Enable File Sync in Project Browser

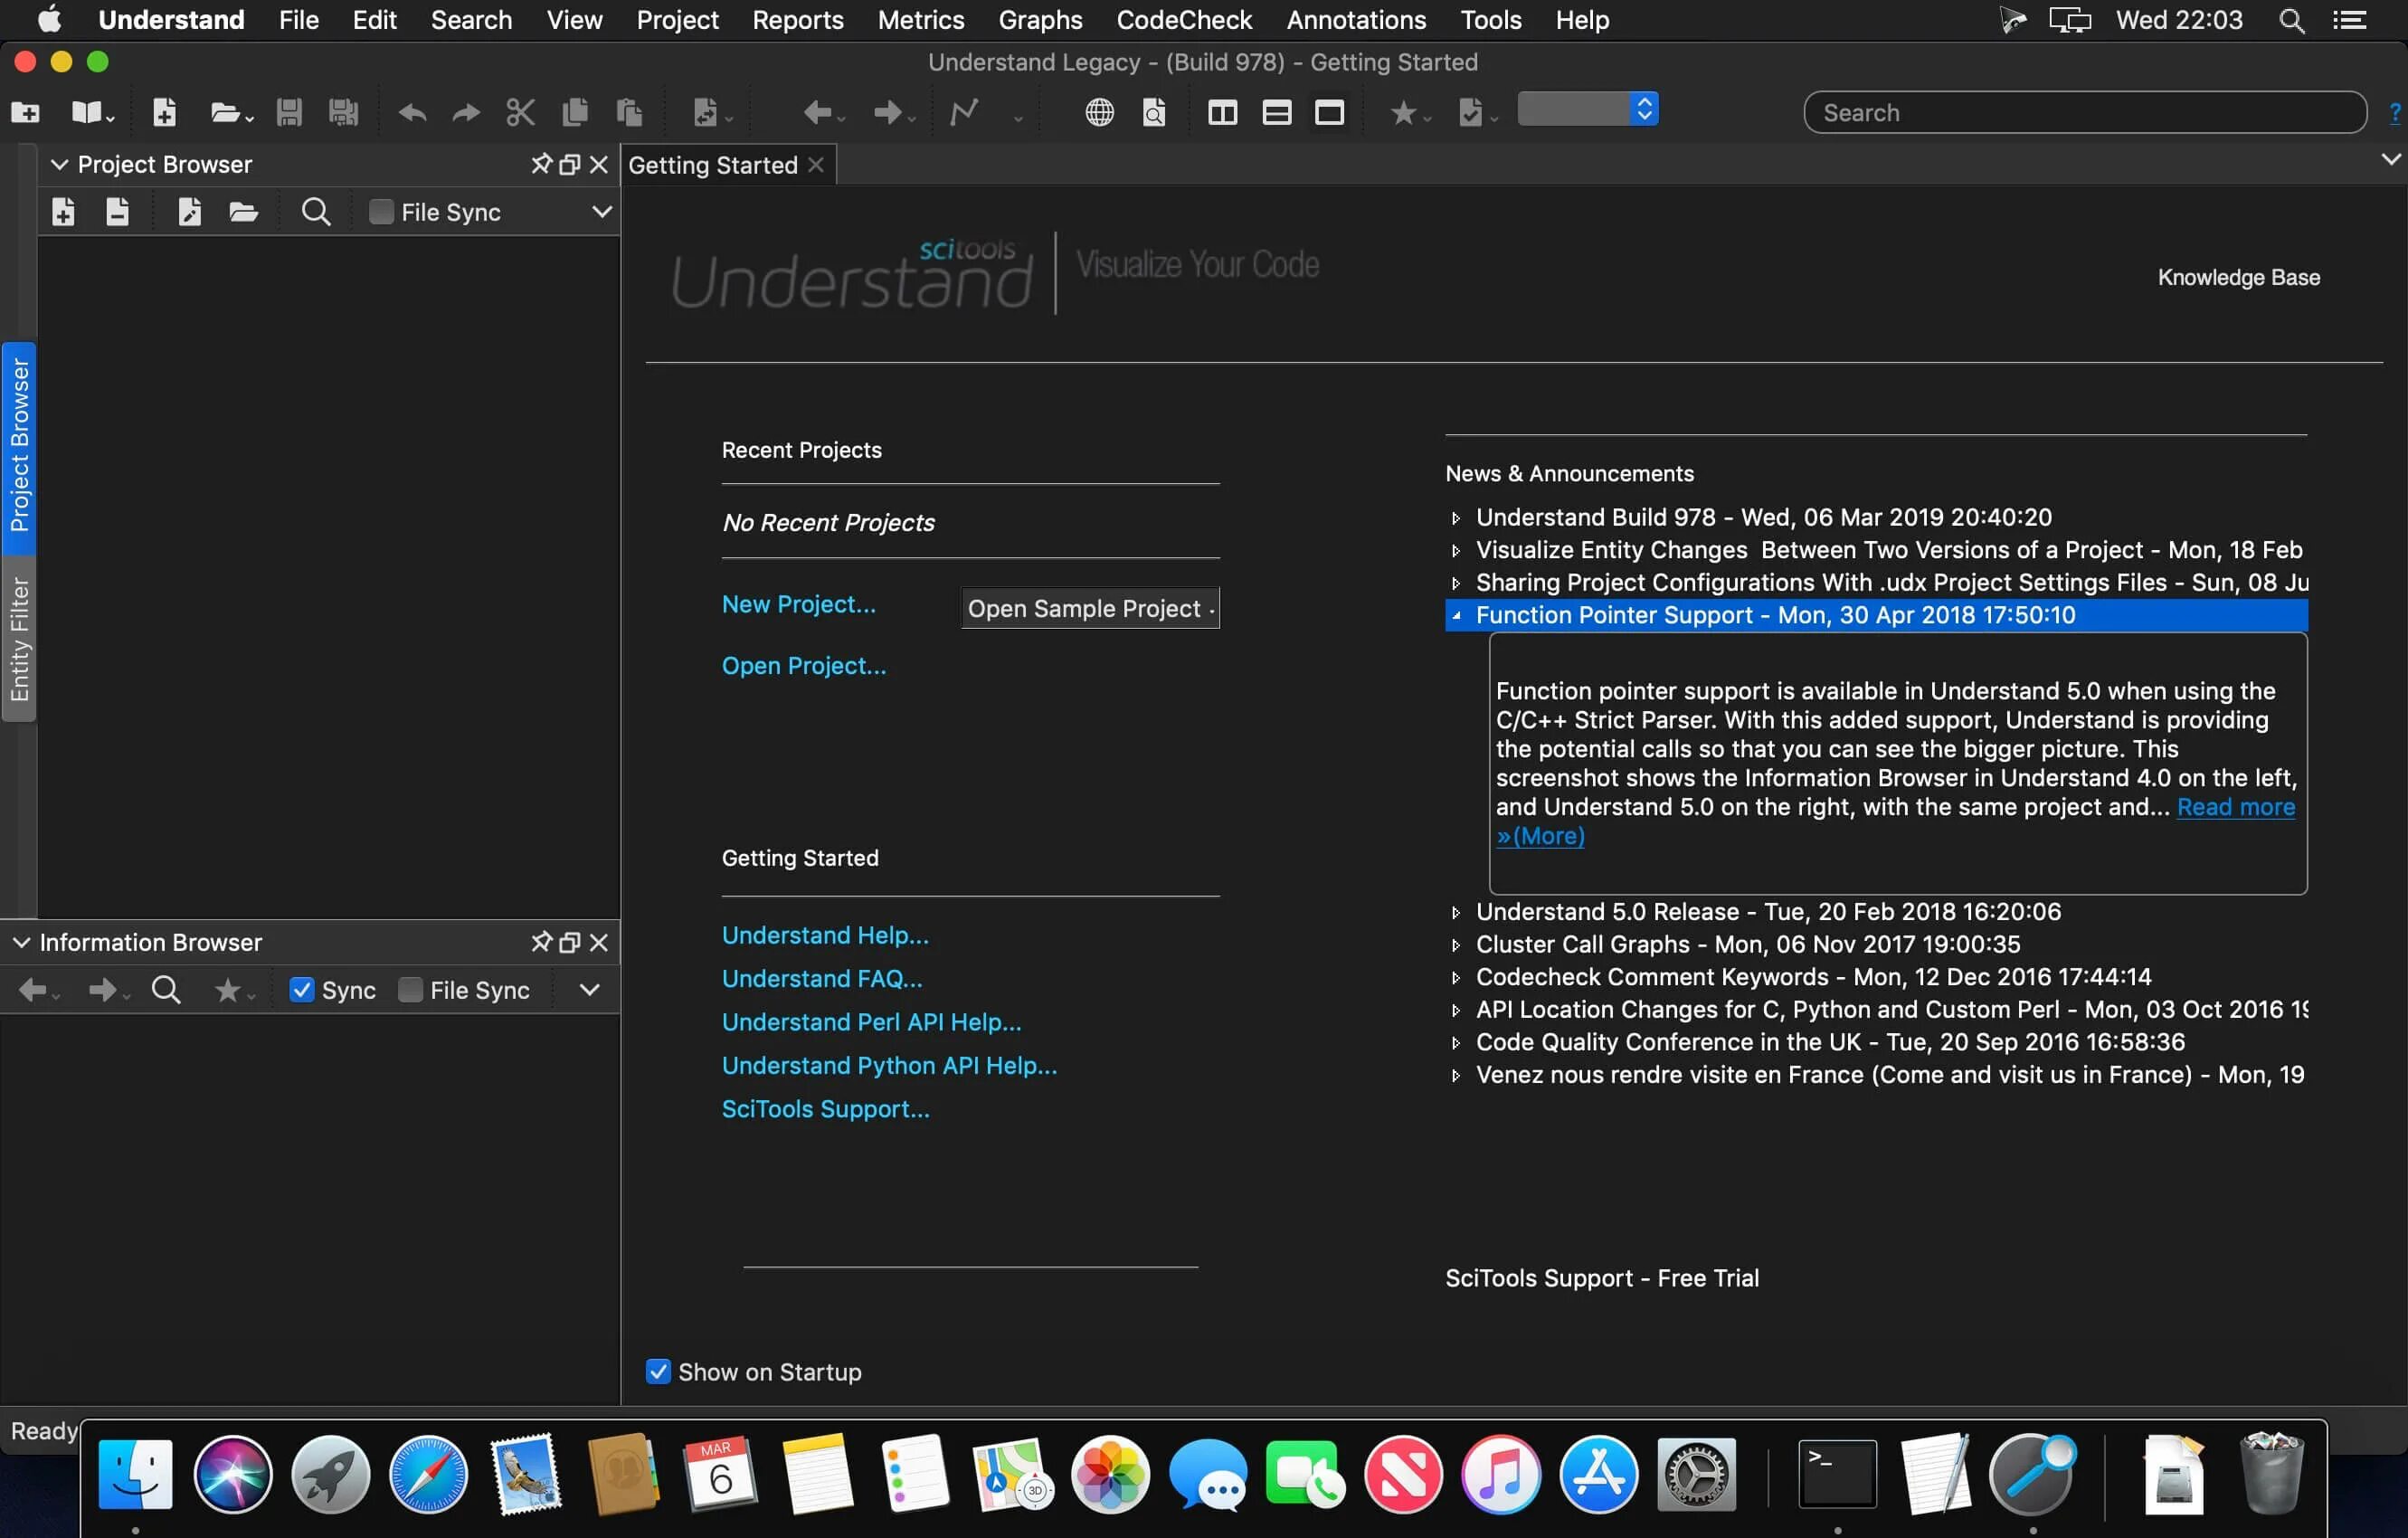(381, 212)
